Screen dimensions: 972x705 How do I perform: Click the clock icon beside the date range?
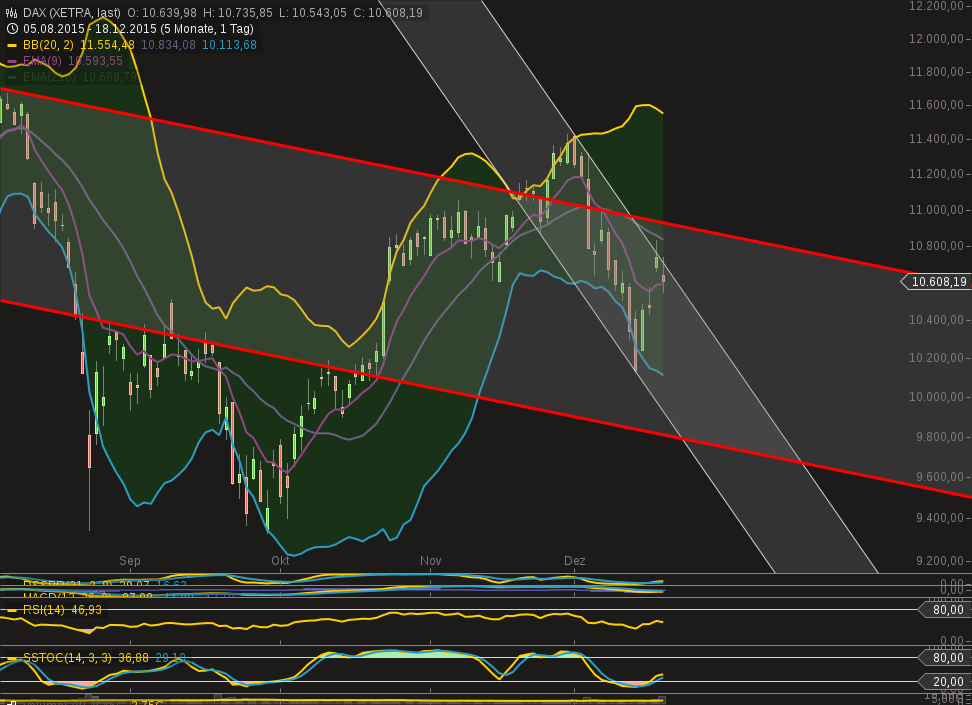coord(11,29)
